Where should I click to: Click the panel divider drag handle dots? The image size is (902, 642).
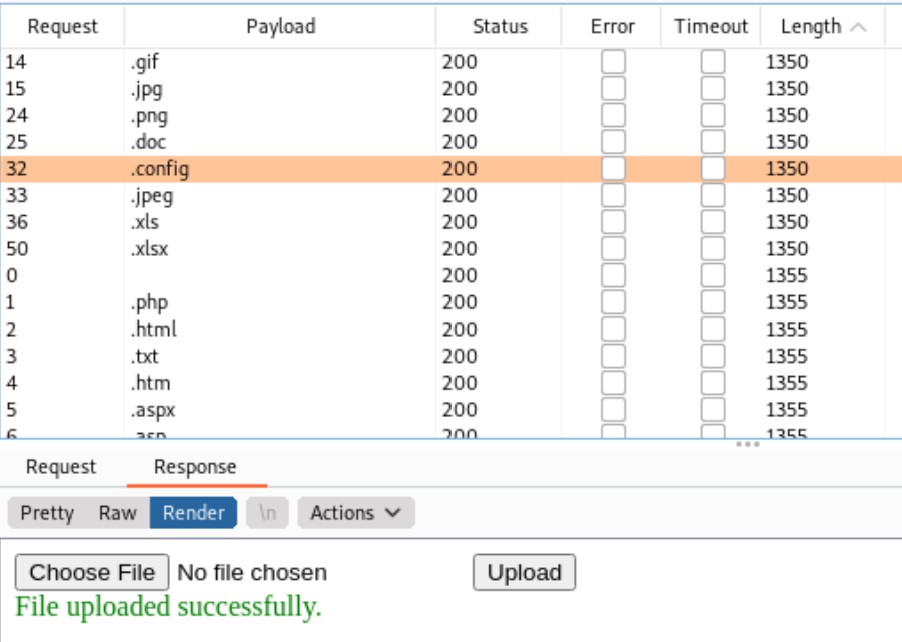[748, 444]
